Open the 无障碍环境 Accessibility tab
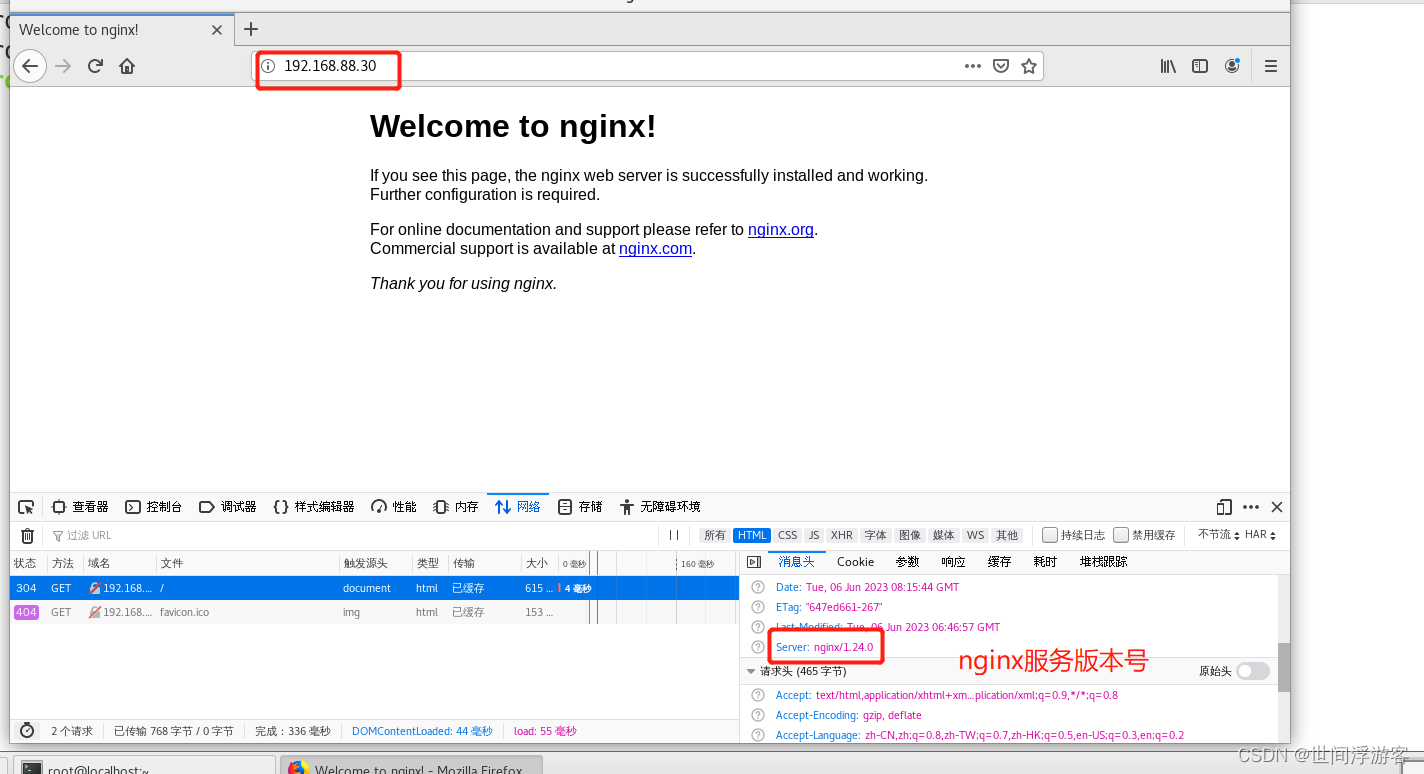 (660, 507)
